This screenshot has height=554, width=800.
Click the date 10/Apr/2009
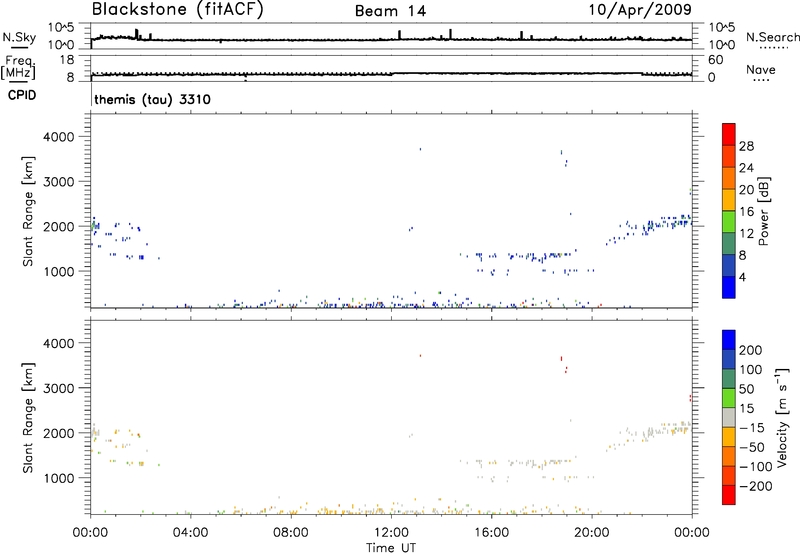(x=640, y=10)
